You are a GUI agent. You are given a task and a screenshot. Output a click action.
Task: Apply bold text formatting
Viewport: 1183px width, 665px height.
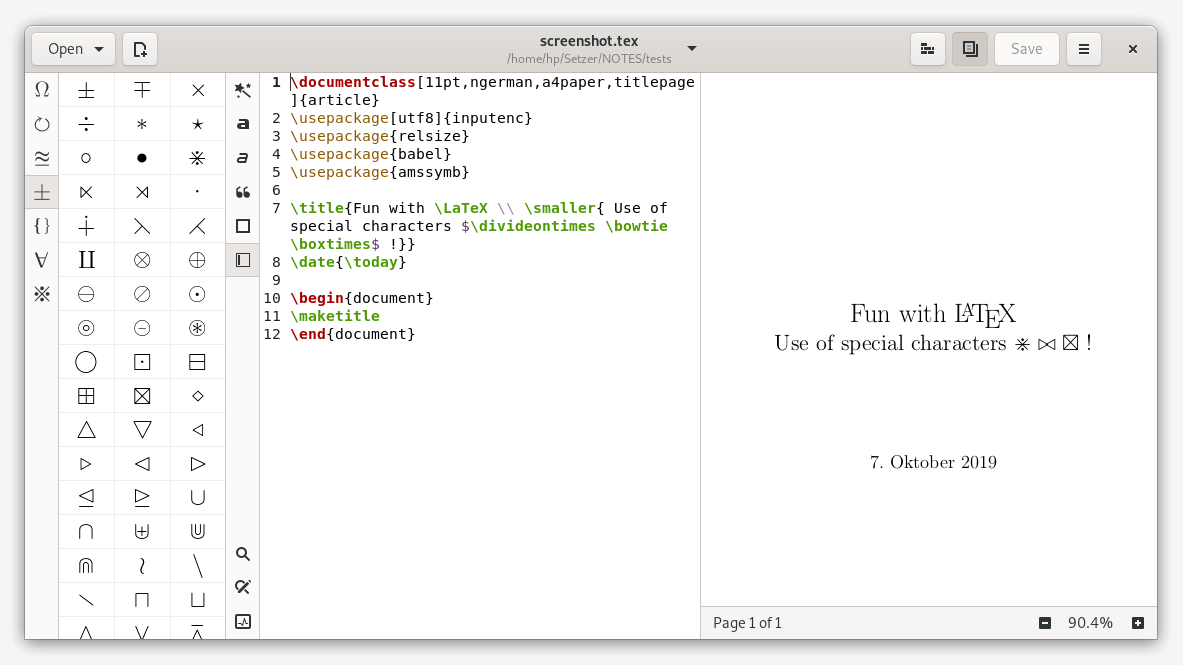tap(243, 125)
